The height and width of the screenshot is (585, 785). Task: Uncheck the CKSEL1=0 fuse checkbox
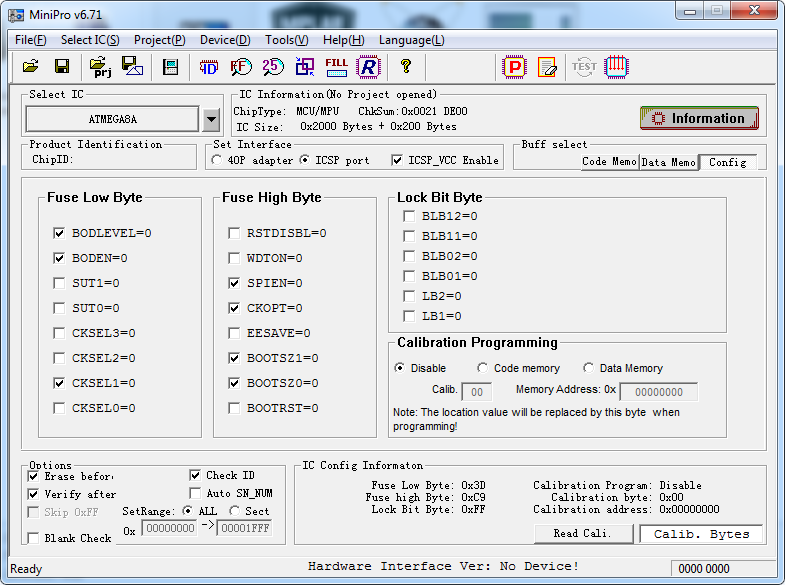coord(59,383)
